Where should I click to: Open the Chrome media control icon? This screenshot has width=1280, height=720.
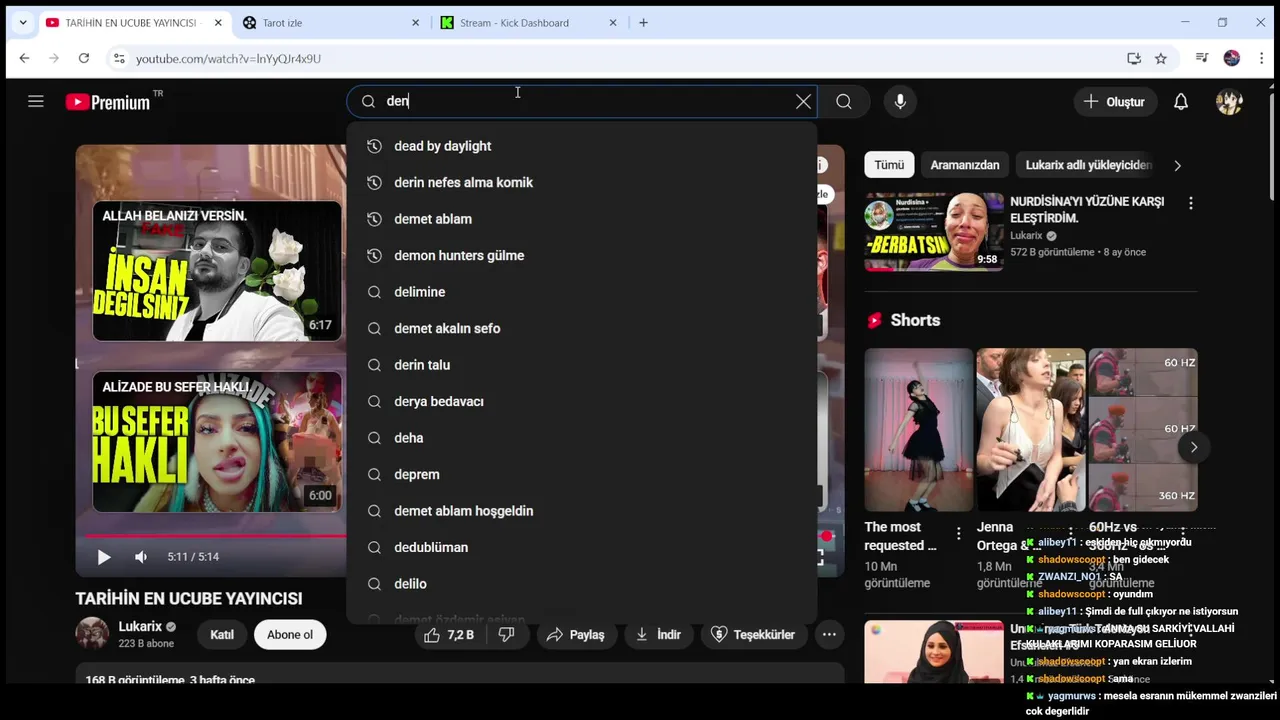click(x=1202, y=59)
